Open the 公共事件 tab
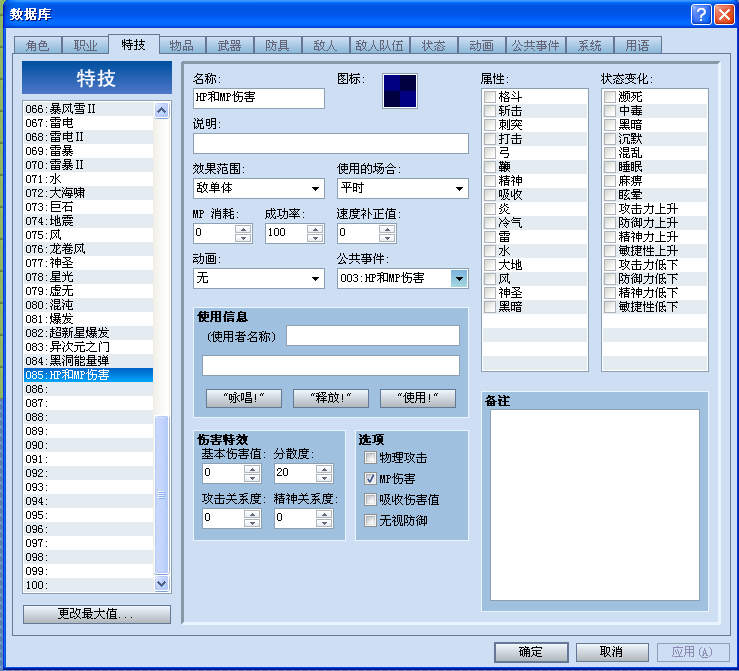Screen dimensions: 739x671 [535, 45]
